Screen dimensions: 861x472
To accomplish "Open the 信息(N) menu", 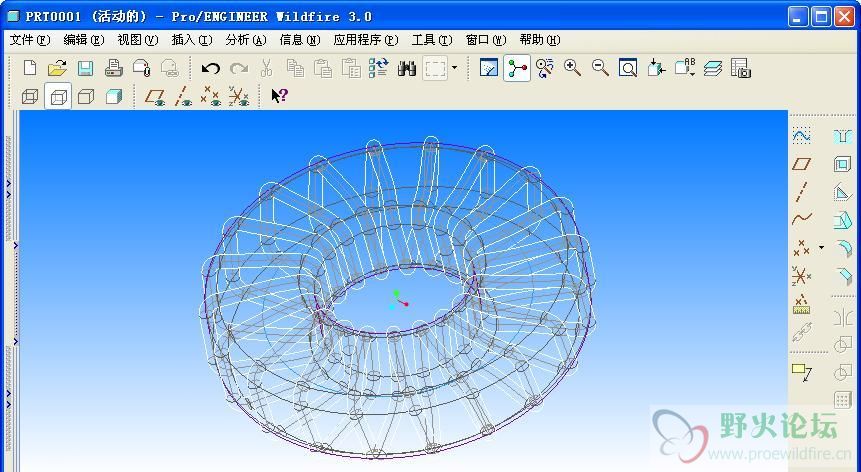I will point(299,40).
